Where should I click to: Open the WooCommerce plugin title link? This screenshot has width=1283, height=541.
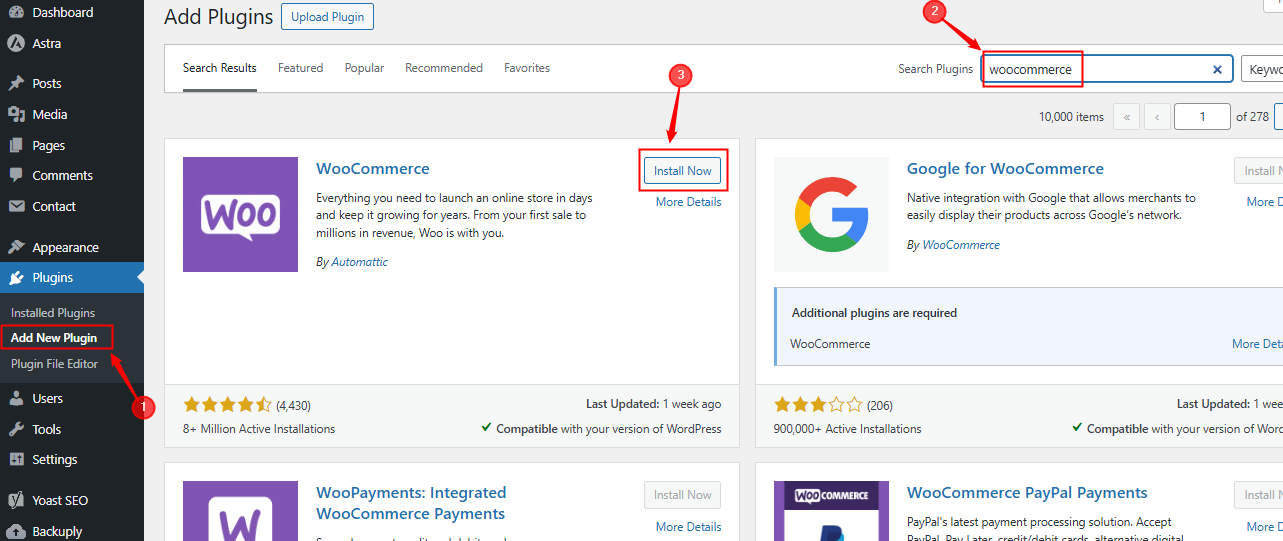point(373,169)
